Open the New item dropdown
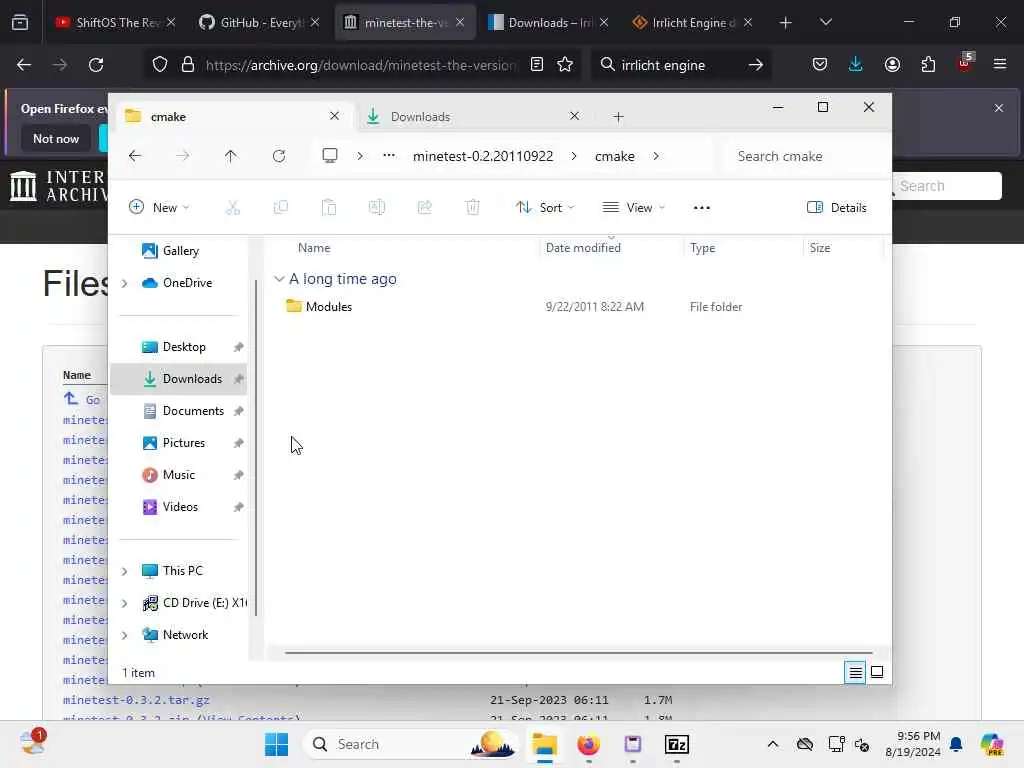1024x768 pixels. pyautogui.click(x=159, y=208)
